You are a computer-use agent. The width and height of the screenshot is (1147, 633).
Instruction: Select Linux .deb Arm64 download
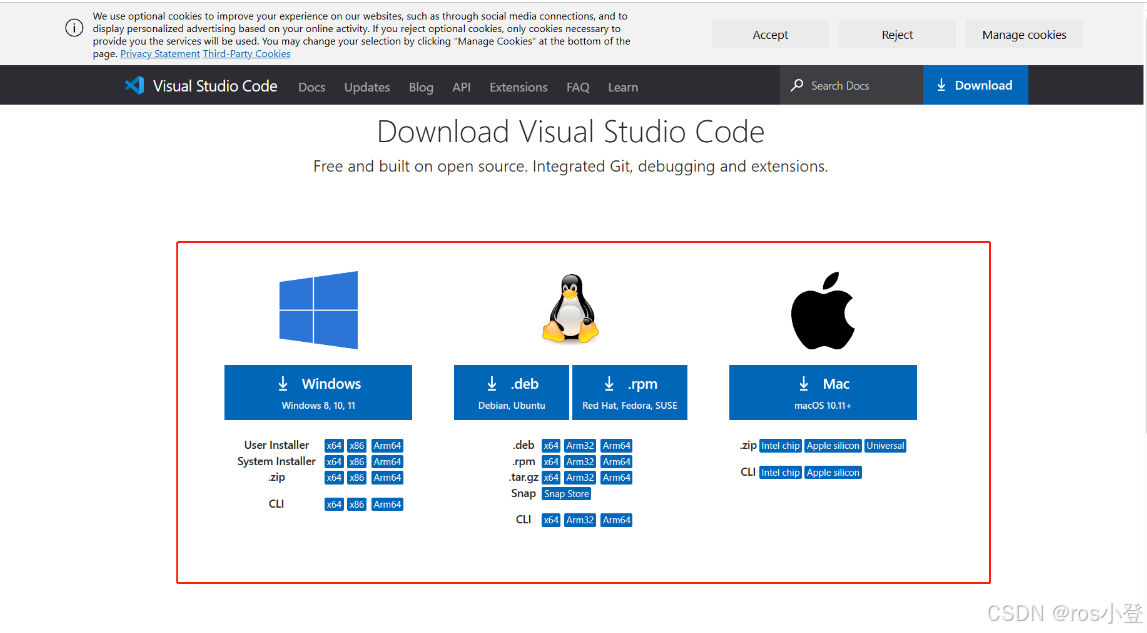click(617, 446)
